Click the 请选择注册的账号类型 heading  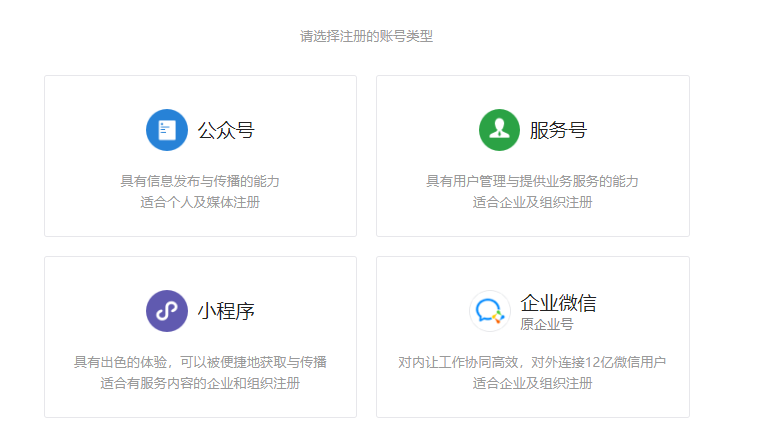pos(366,36)
